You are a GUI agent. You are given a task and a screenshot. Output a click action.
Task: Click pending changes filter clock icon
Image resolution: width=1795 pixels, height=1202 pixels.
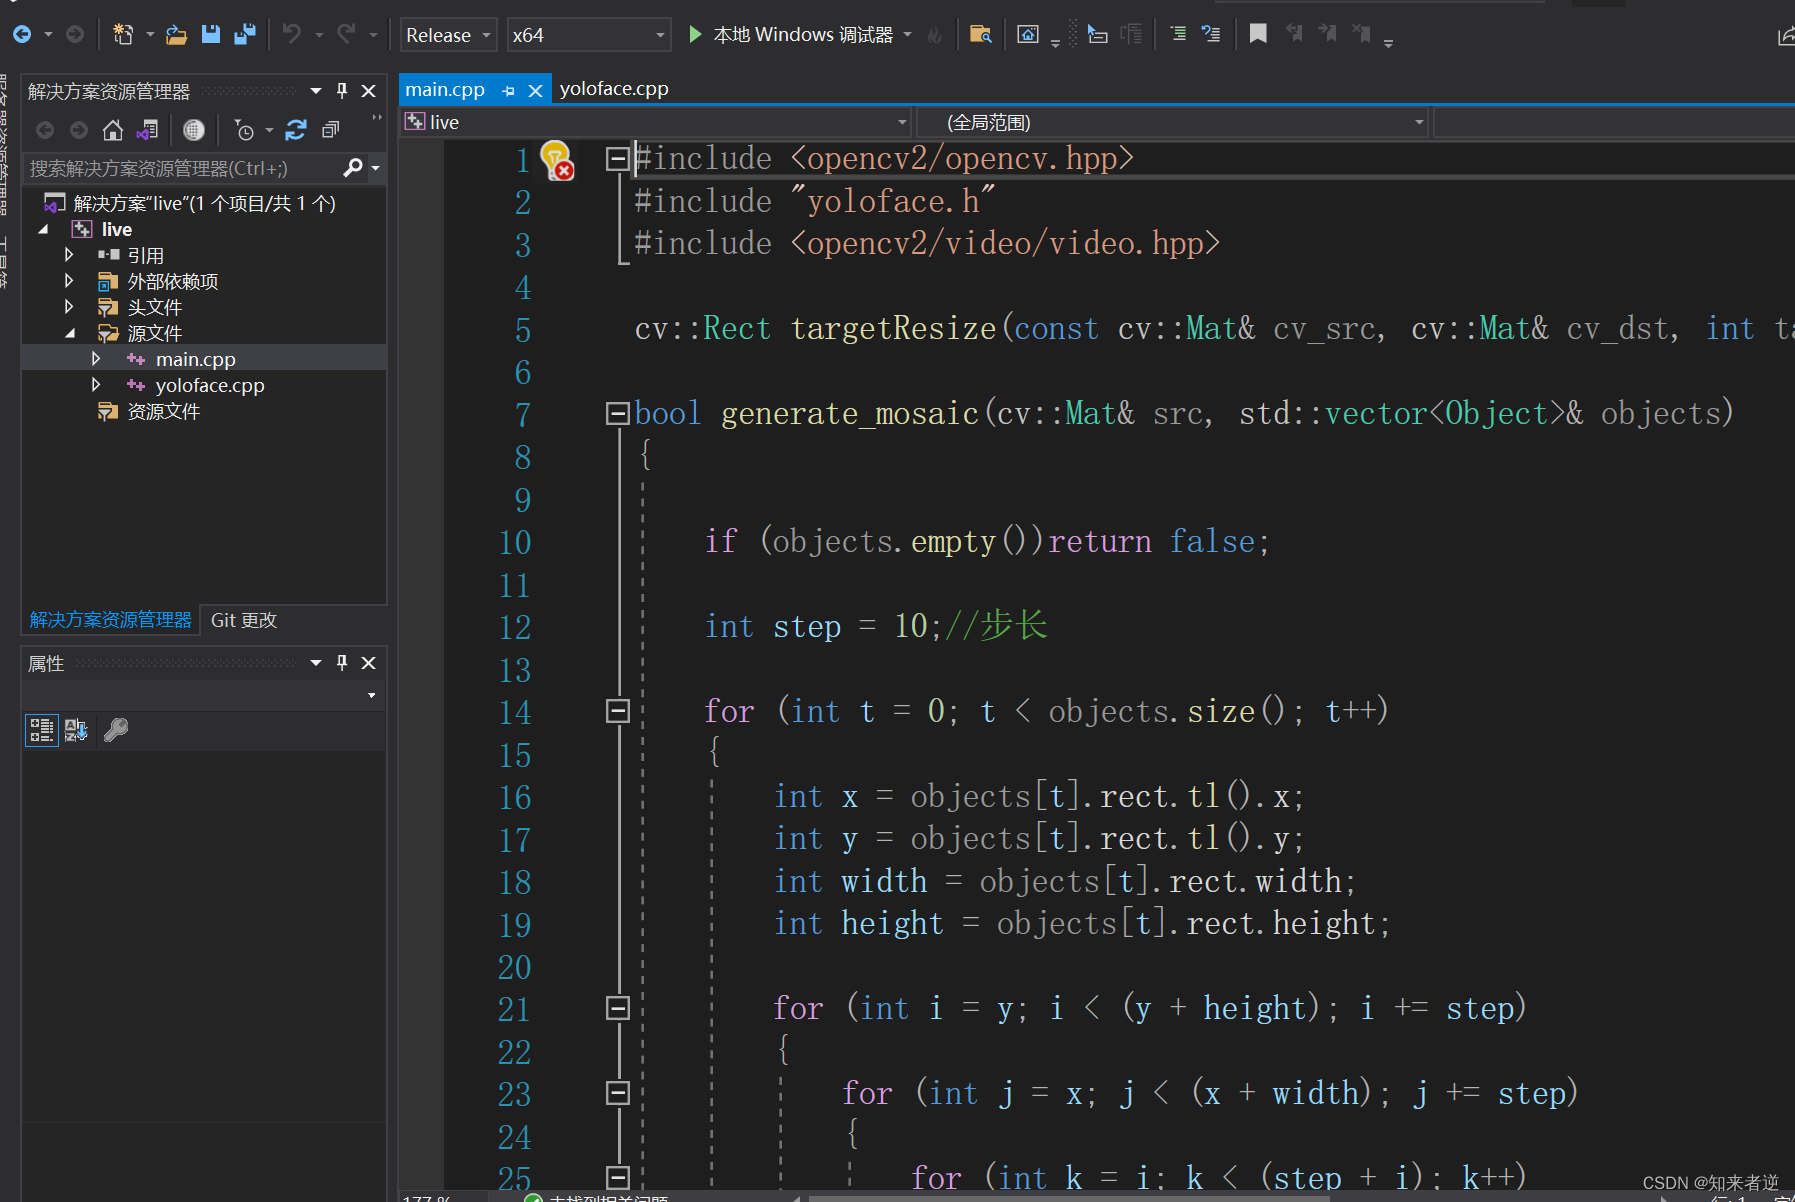(x=244, y=130)
